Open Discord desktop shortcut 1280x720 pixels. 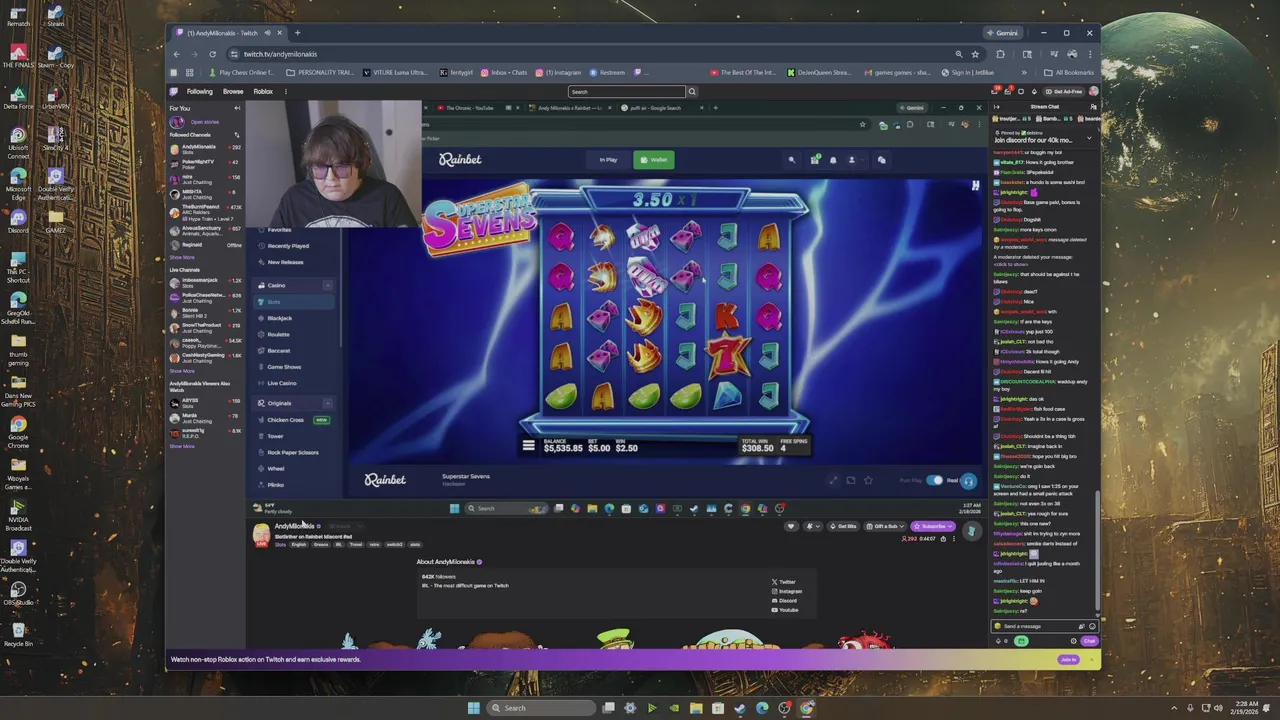click(17, 220)
